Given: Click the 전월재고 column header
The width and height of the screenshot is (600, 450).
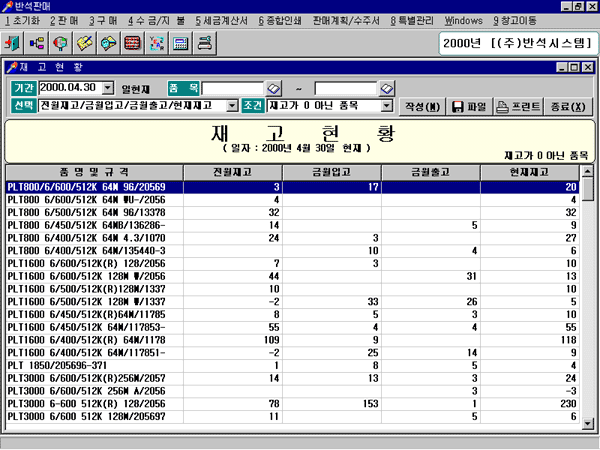Looking at the screenshot, I should pos(233,172).
